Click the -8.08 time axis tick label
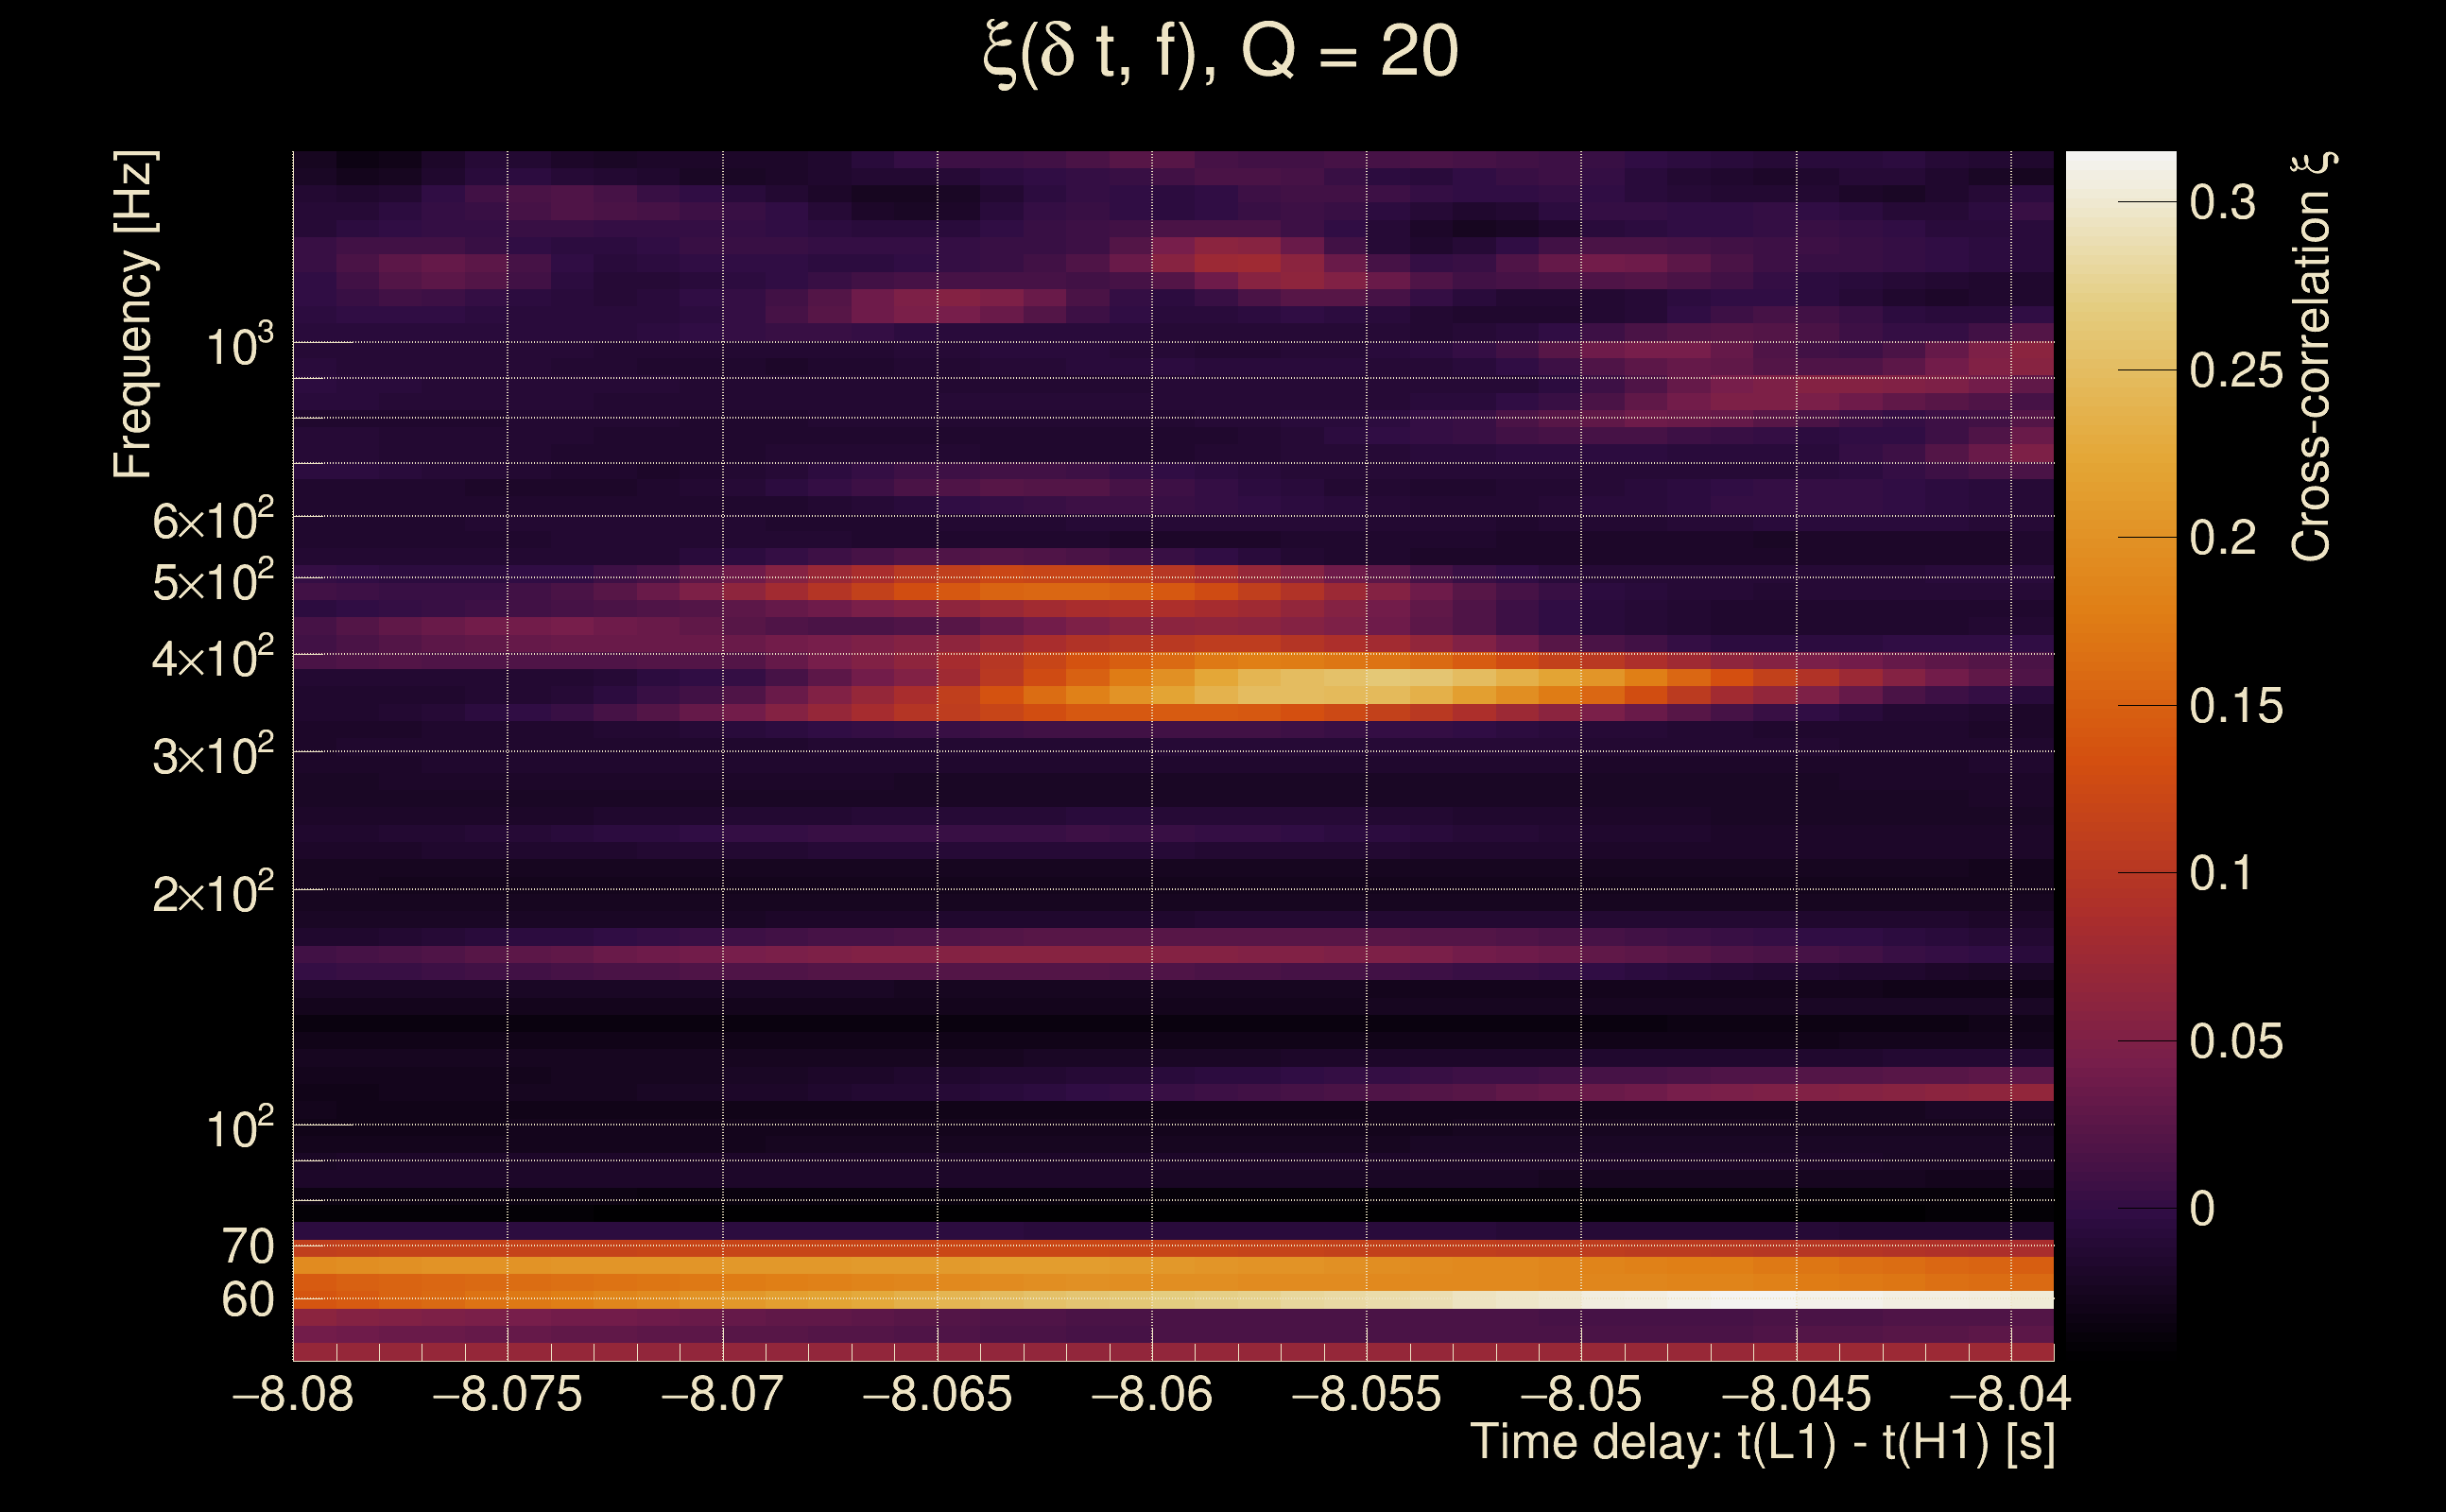The image size is (2446, 1512). pos(293,1394)
